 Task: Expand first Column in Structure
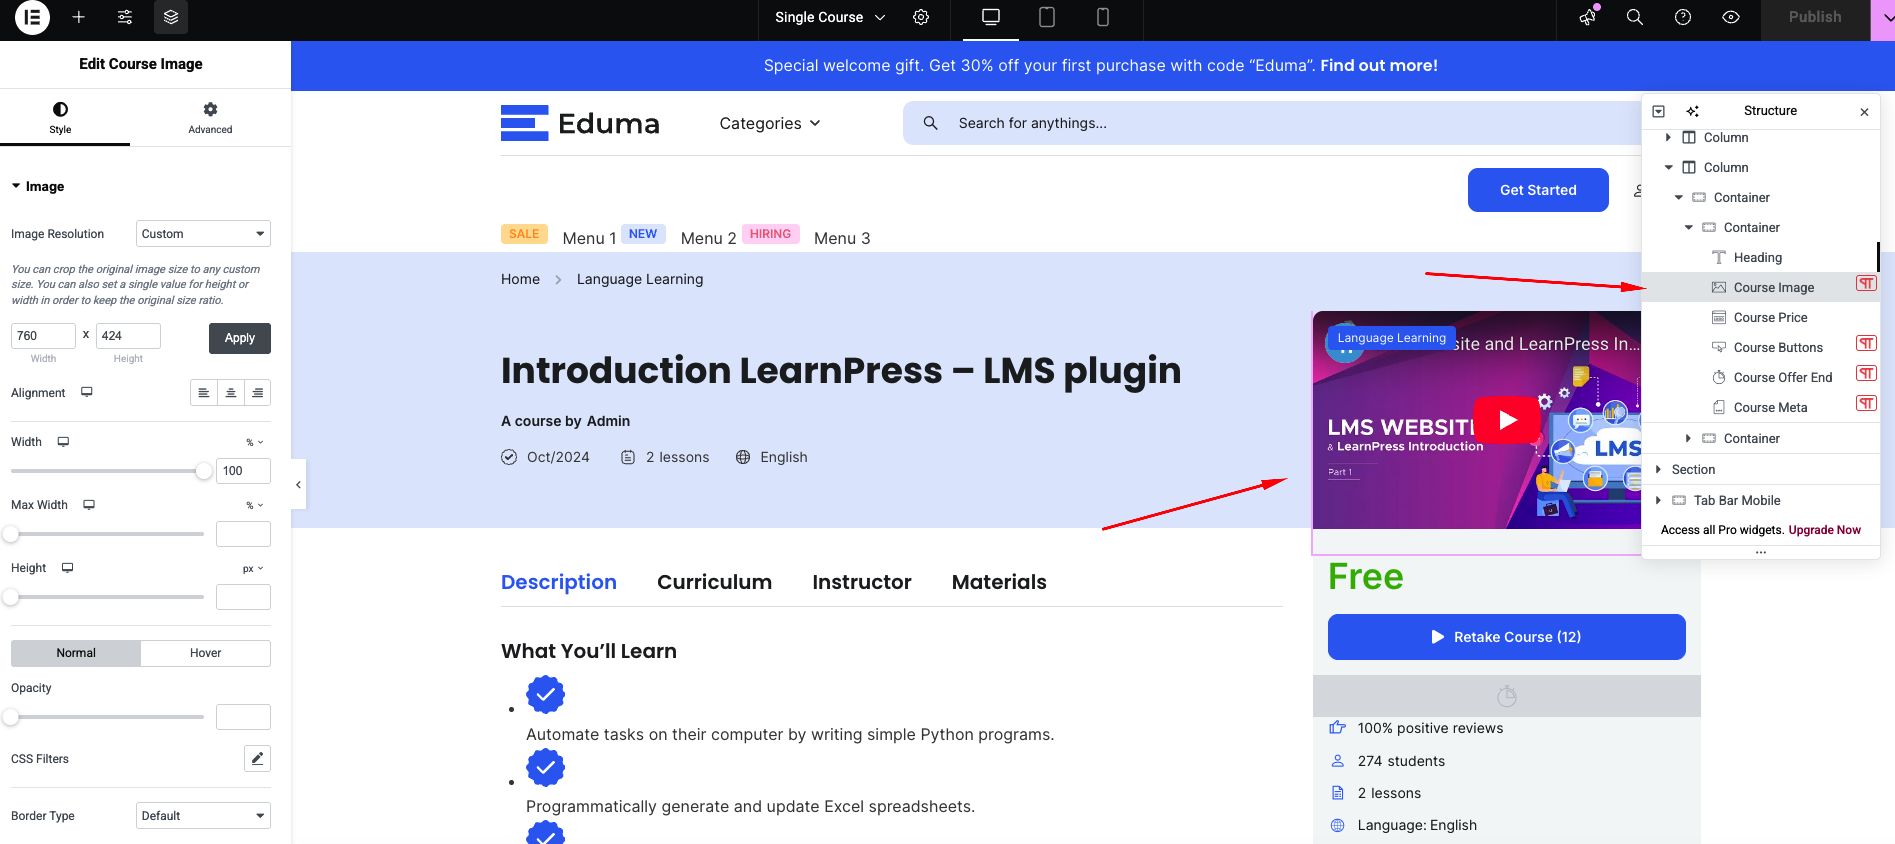click(1668, 137)
